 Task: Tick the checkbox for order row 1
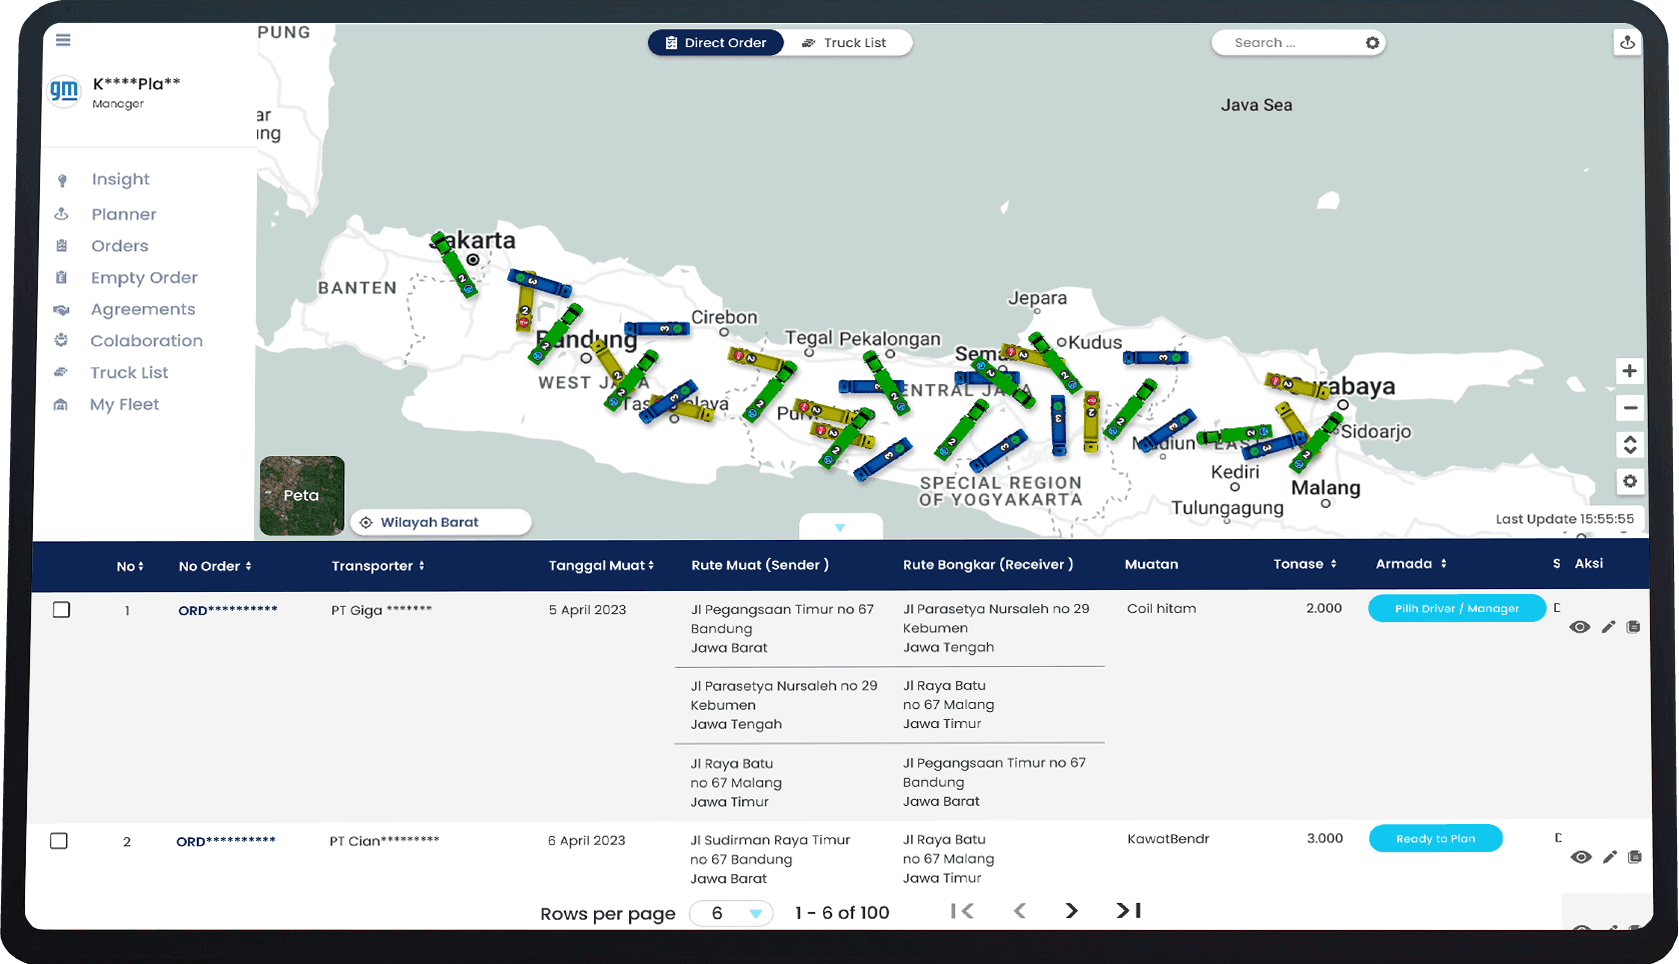pos(61,610)
